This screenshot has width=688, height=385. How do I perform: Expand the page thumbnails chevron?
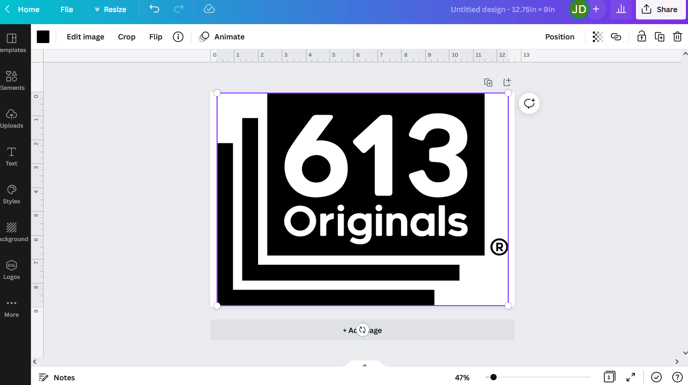coord(364,365)
